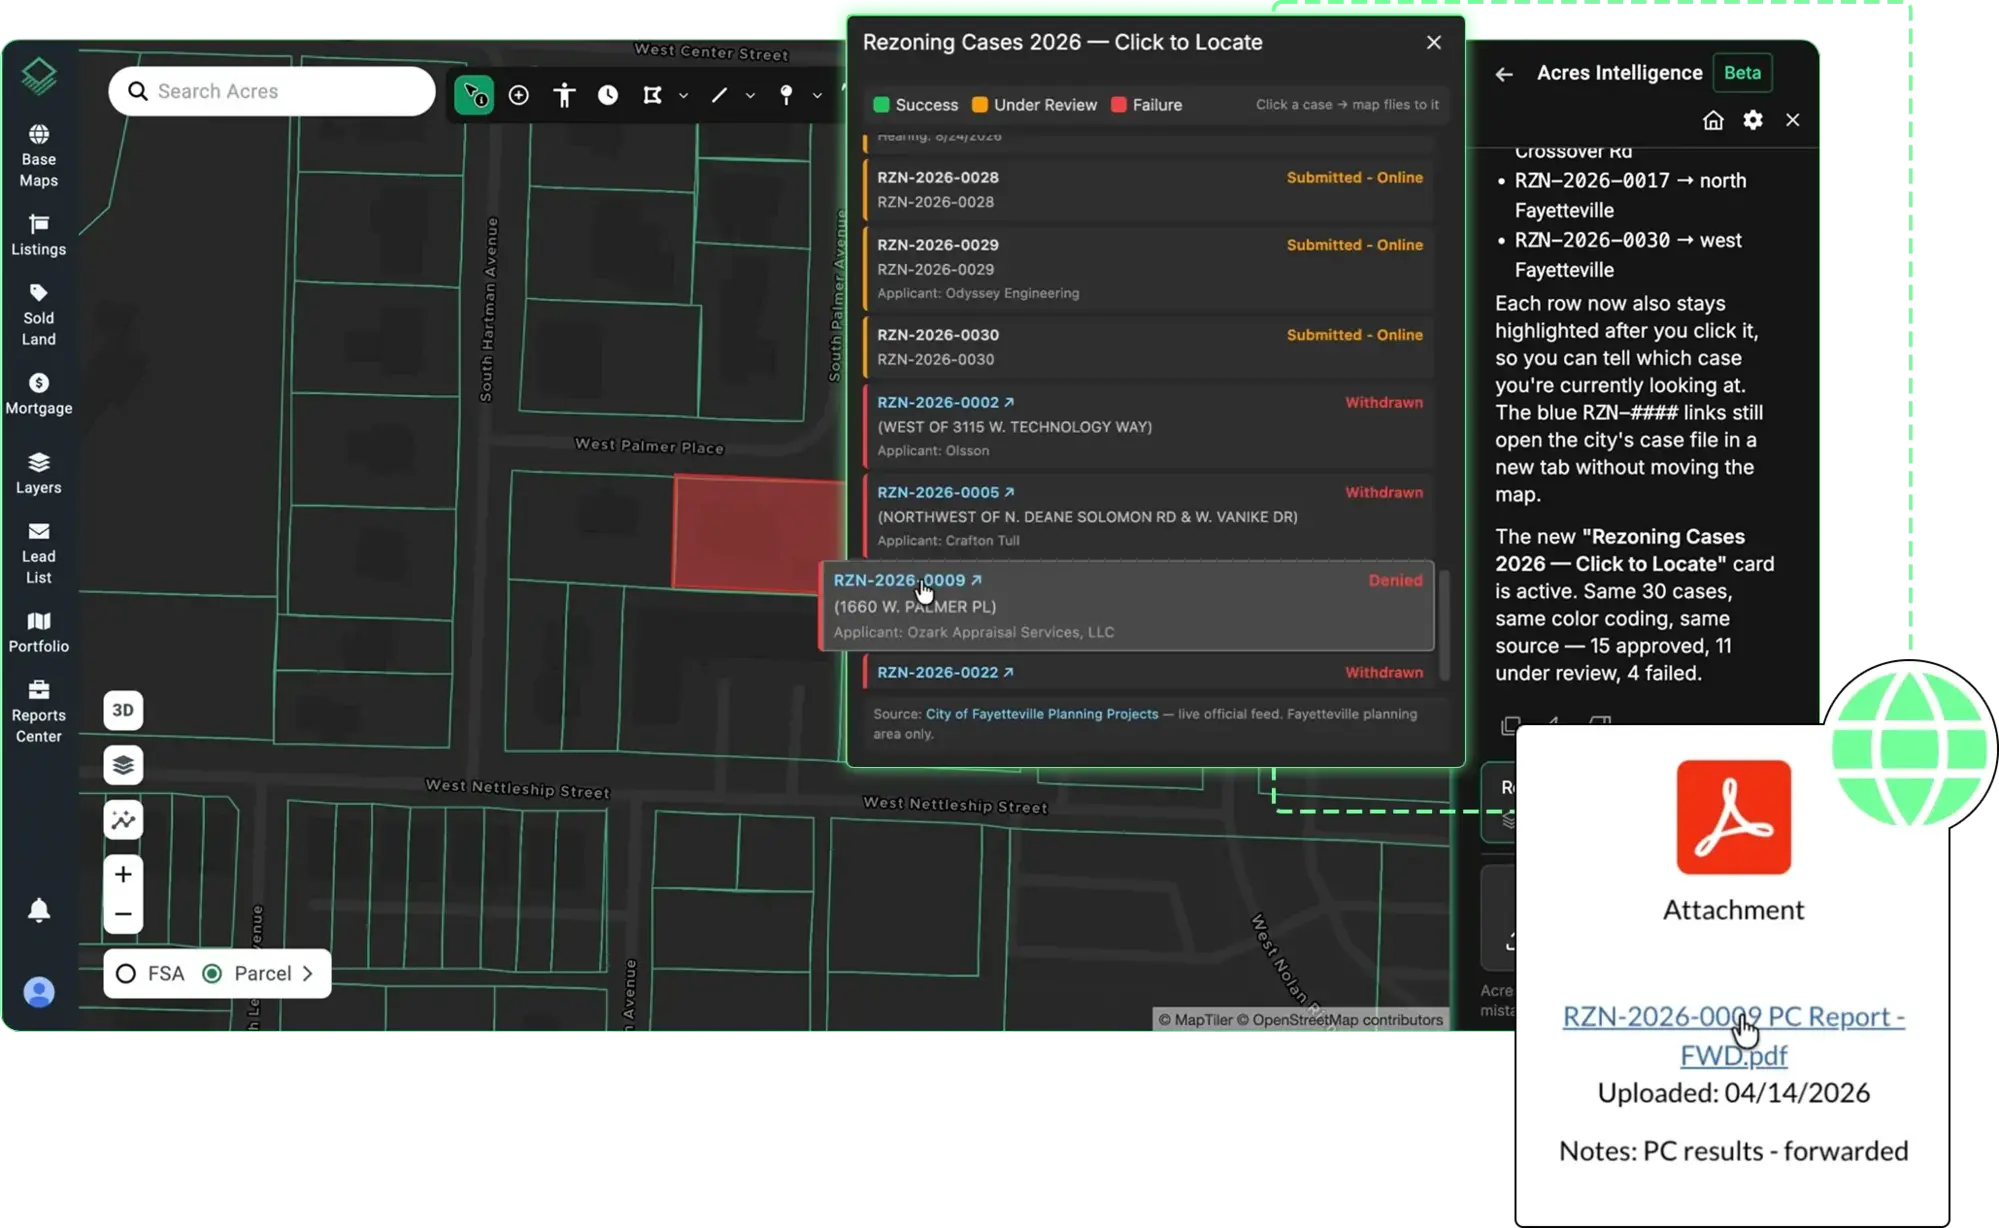The image size is (1999, 1228).
Task: Open the RZN-2026-0022 case link
Action: [945, 672]
